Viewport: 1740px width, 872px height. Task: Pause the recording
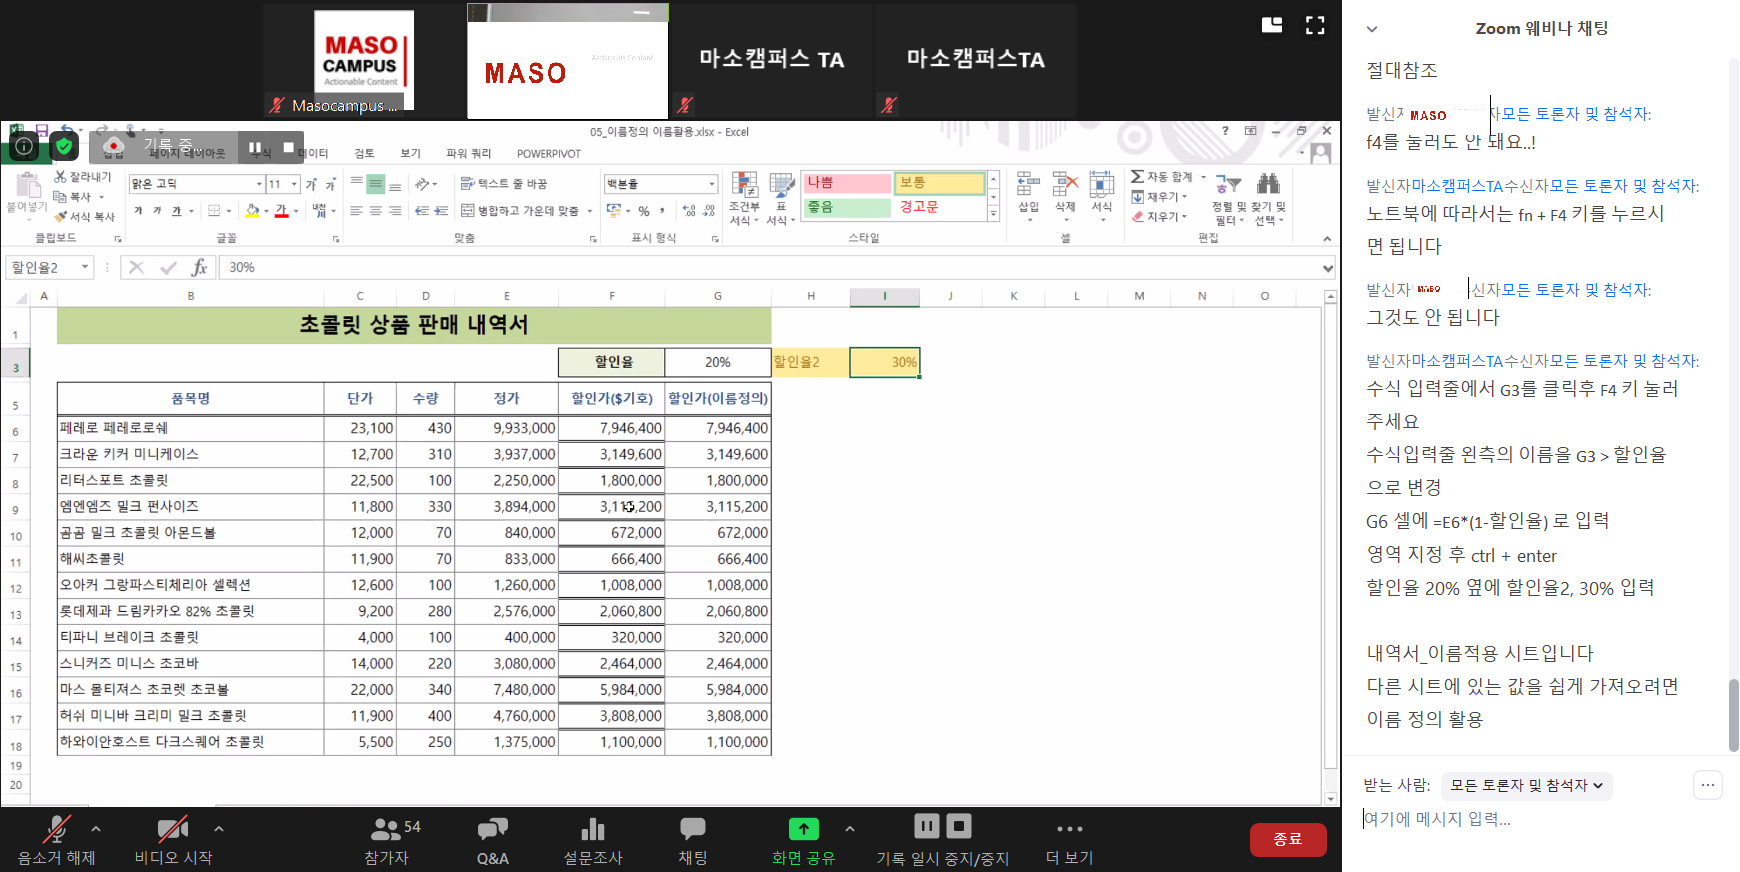pyautogui.click(x=926, y=826)
